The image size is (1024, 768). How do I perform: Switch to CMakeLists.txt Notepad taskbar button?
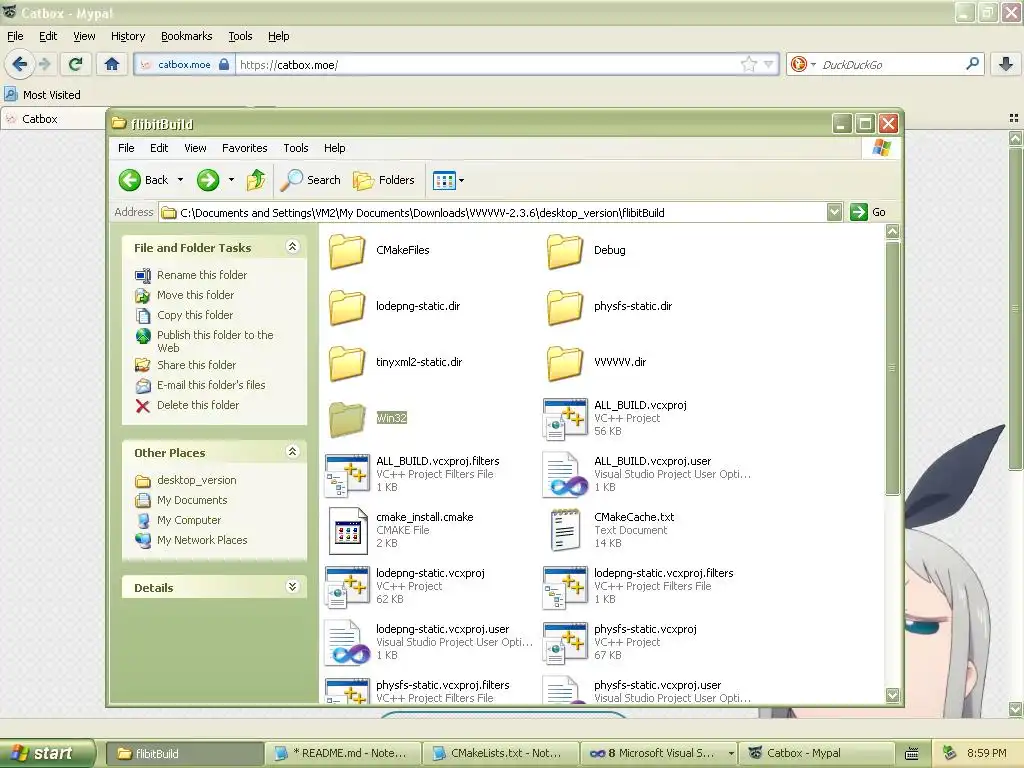coord(500,753)
